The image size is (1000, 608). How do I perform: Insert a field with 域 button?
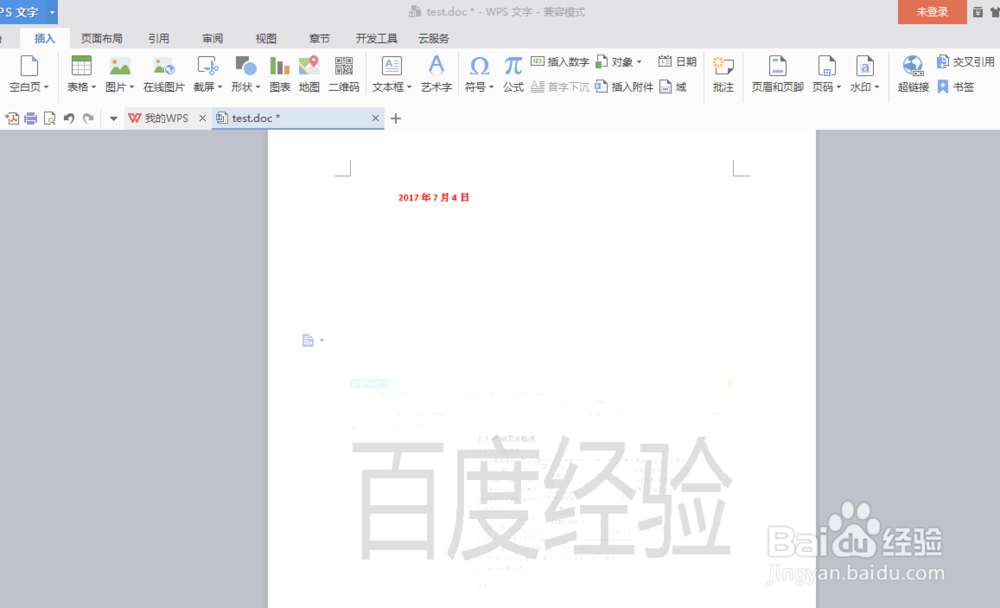pos(673,87)
